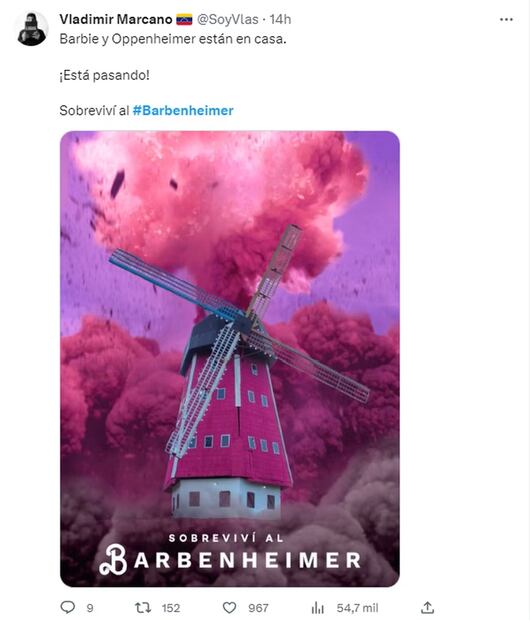The width and height of the screenshot is (530, 620).
Task: Click the 'Barbie y Oppenheimer están en casa' text
Action: coord(173,39)
